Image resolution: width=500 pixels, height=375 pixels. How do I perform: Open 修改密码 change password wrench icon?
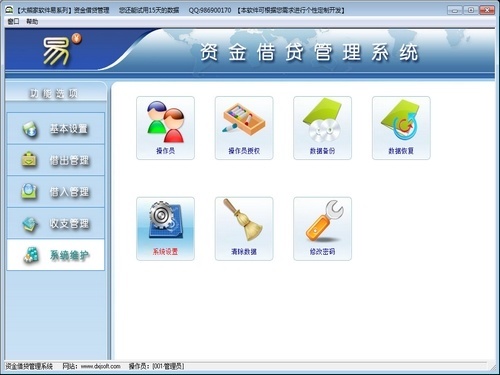[322, 229]
